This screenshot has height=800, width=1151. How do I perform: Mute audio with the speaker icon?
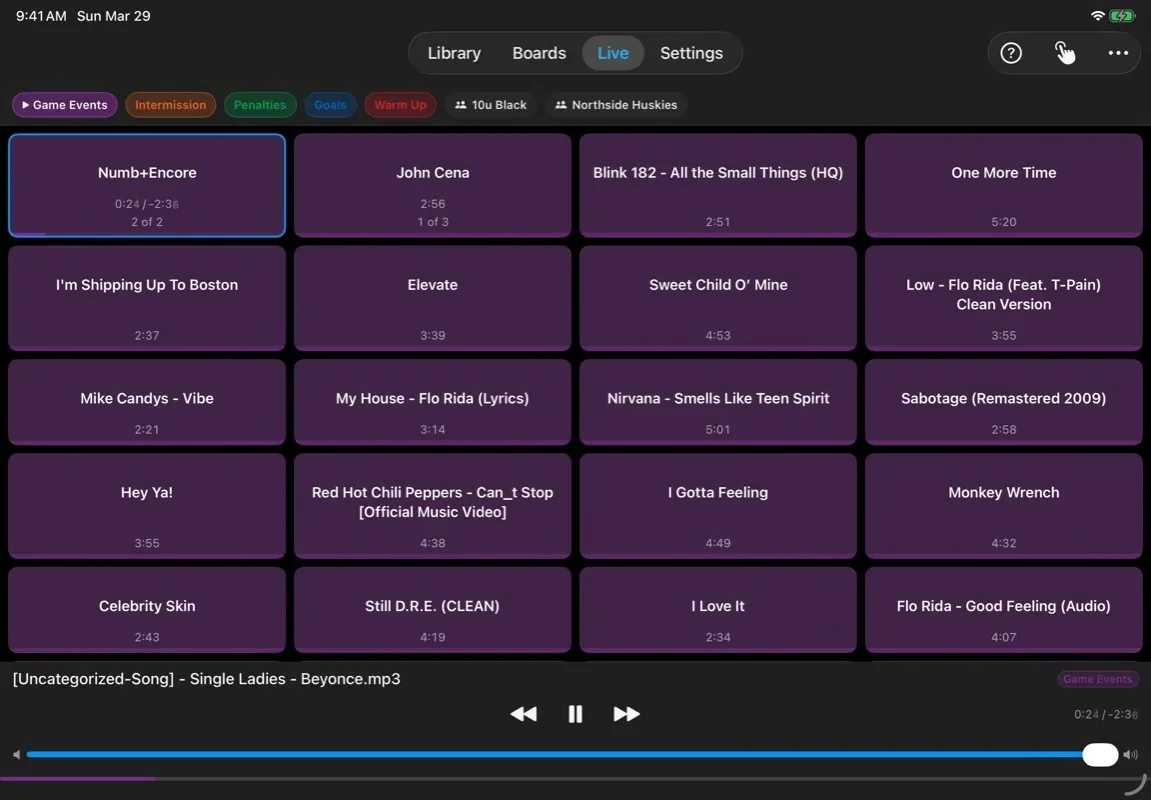point(1130,754)
